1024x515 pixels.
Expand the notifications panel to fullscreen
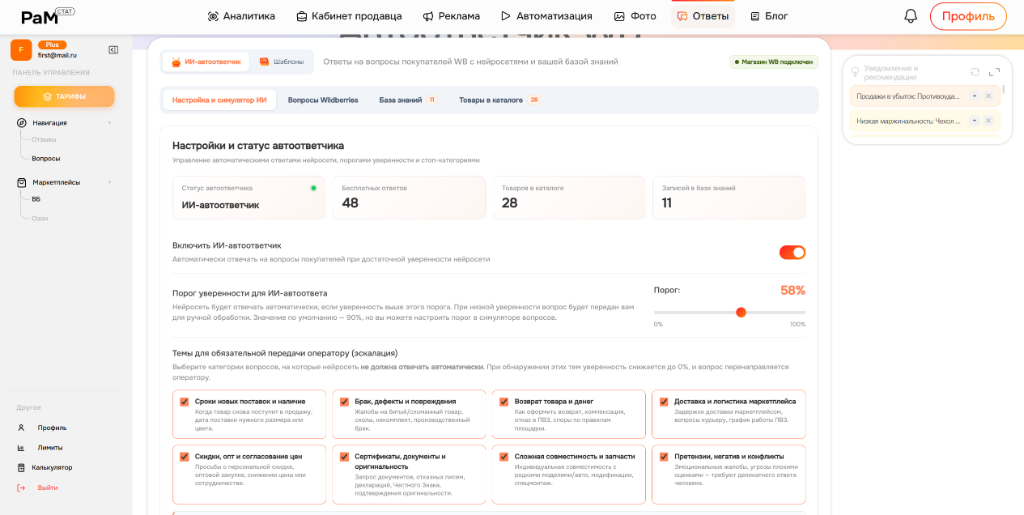coord(994,72)
